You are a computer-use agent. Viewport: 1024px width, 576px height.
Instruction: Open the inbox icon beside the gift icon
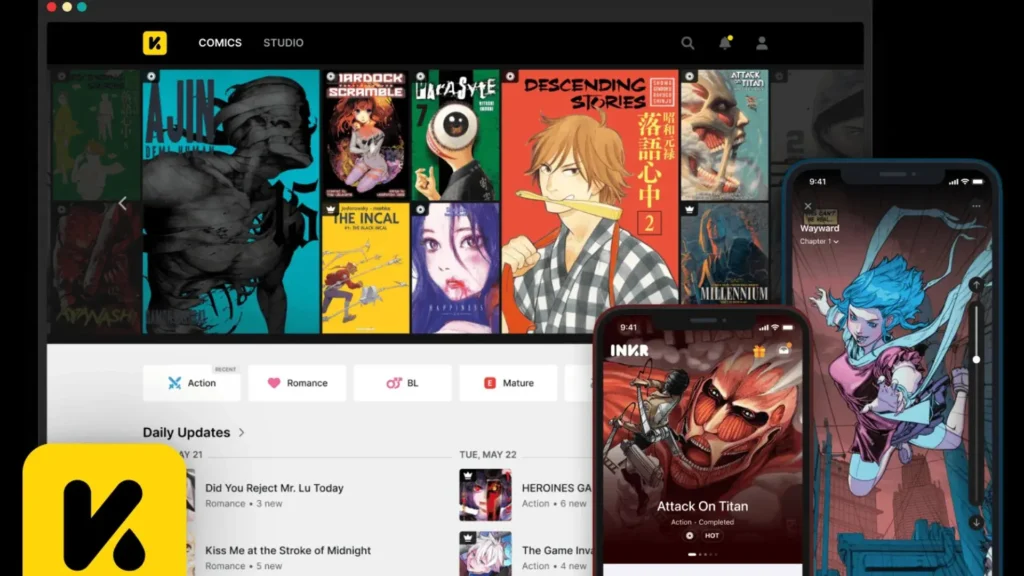(784, 351)
